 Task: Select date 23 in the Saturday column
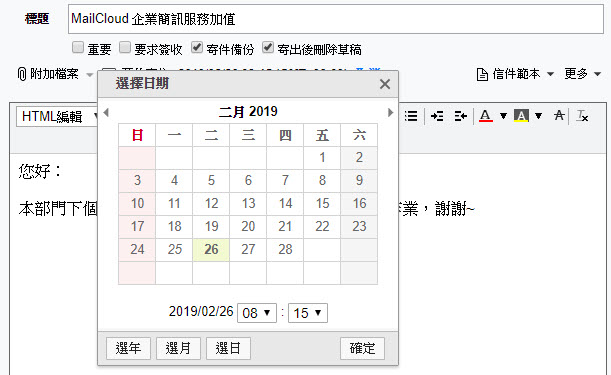click(x=359, y=226)
